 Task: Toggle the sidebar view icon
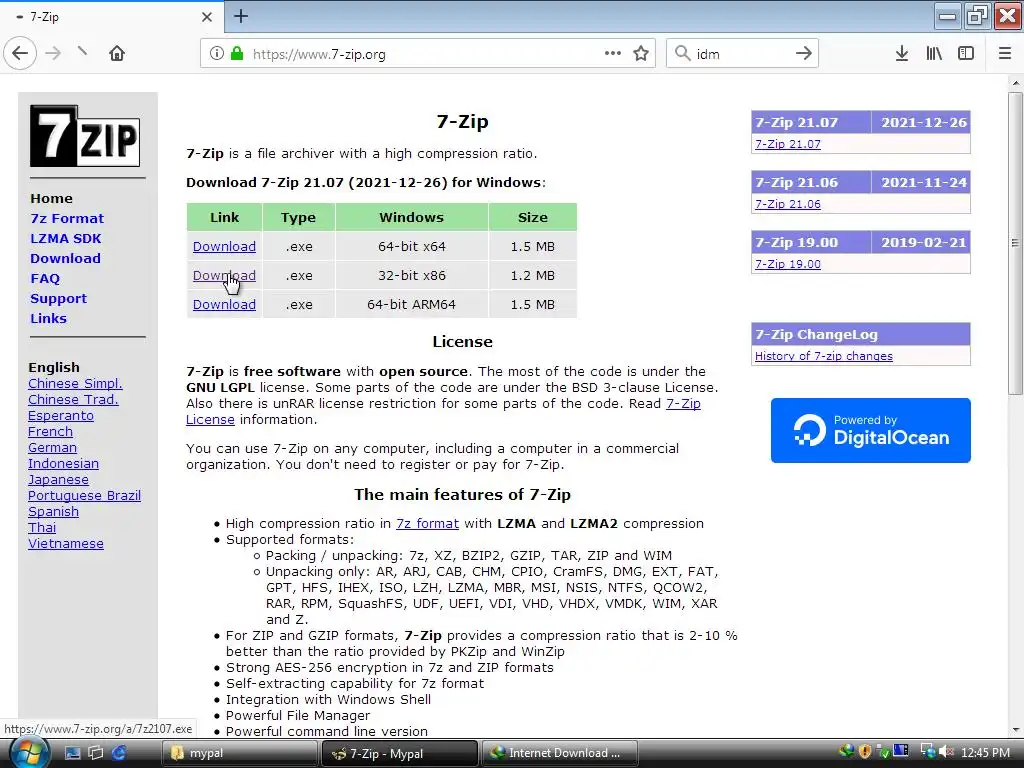(x=966, y=54)
